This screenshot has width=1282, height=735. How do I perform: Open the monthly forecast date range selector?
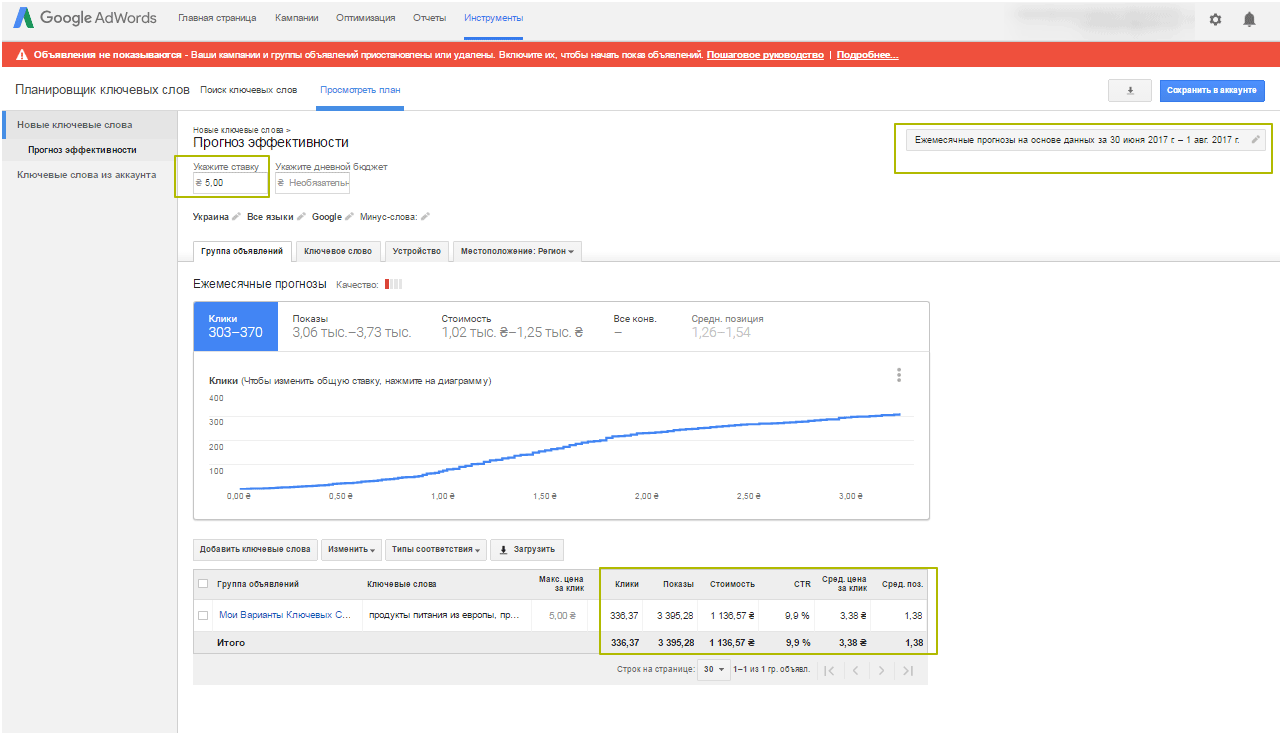pyautogui.click(x=1086, y=140)
